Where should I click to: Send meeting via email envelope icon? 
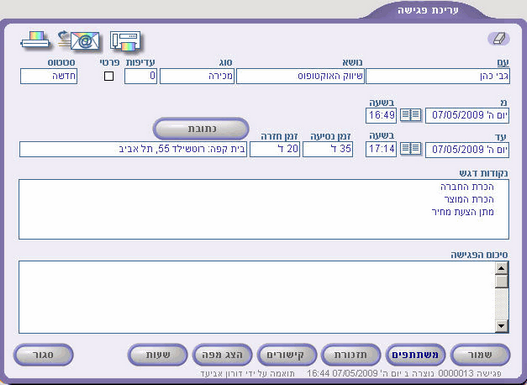pos(79,40)
